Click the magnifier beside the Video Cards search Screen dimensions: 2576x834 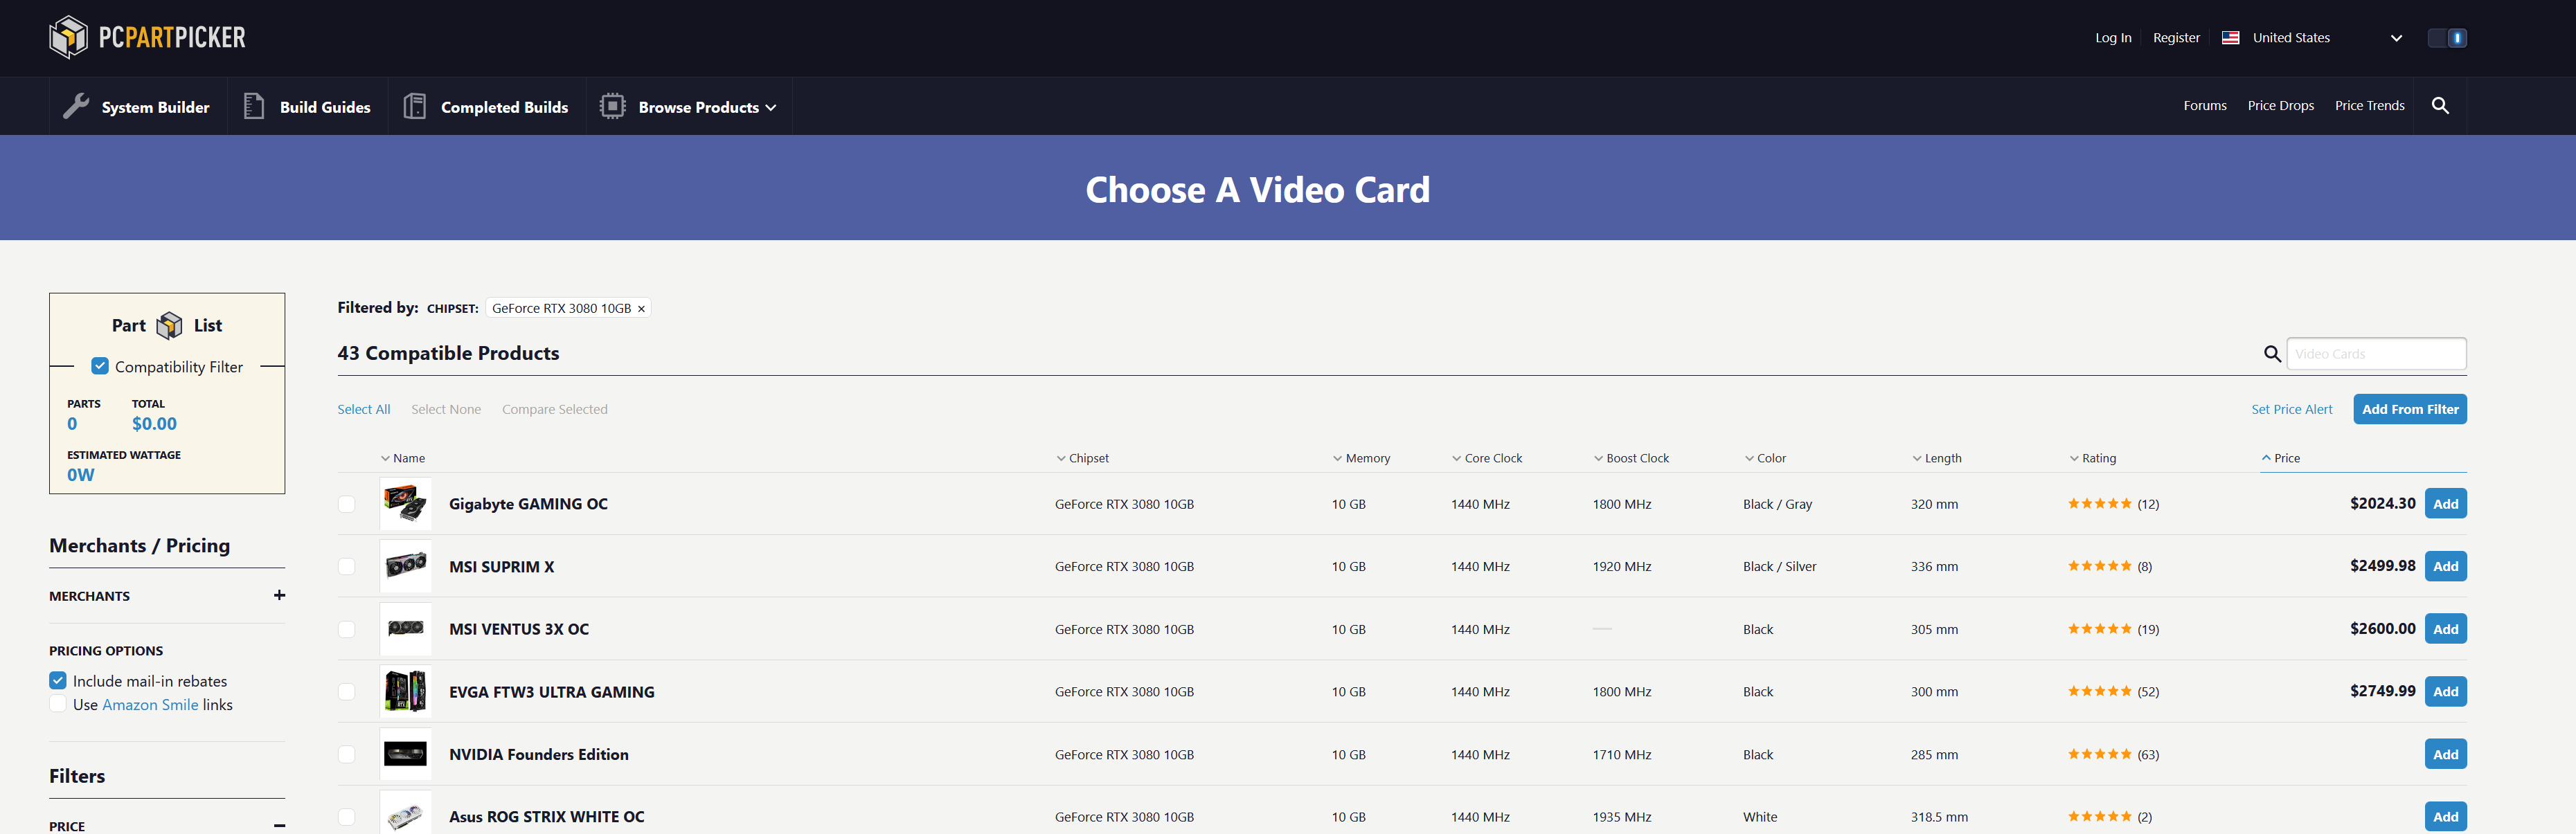[x=2272, y=354]
